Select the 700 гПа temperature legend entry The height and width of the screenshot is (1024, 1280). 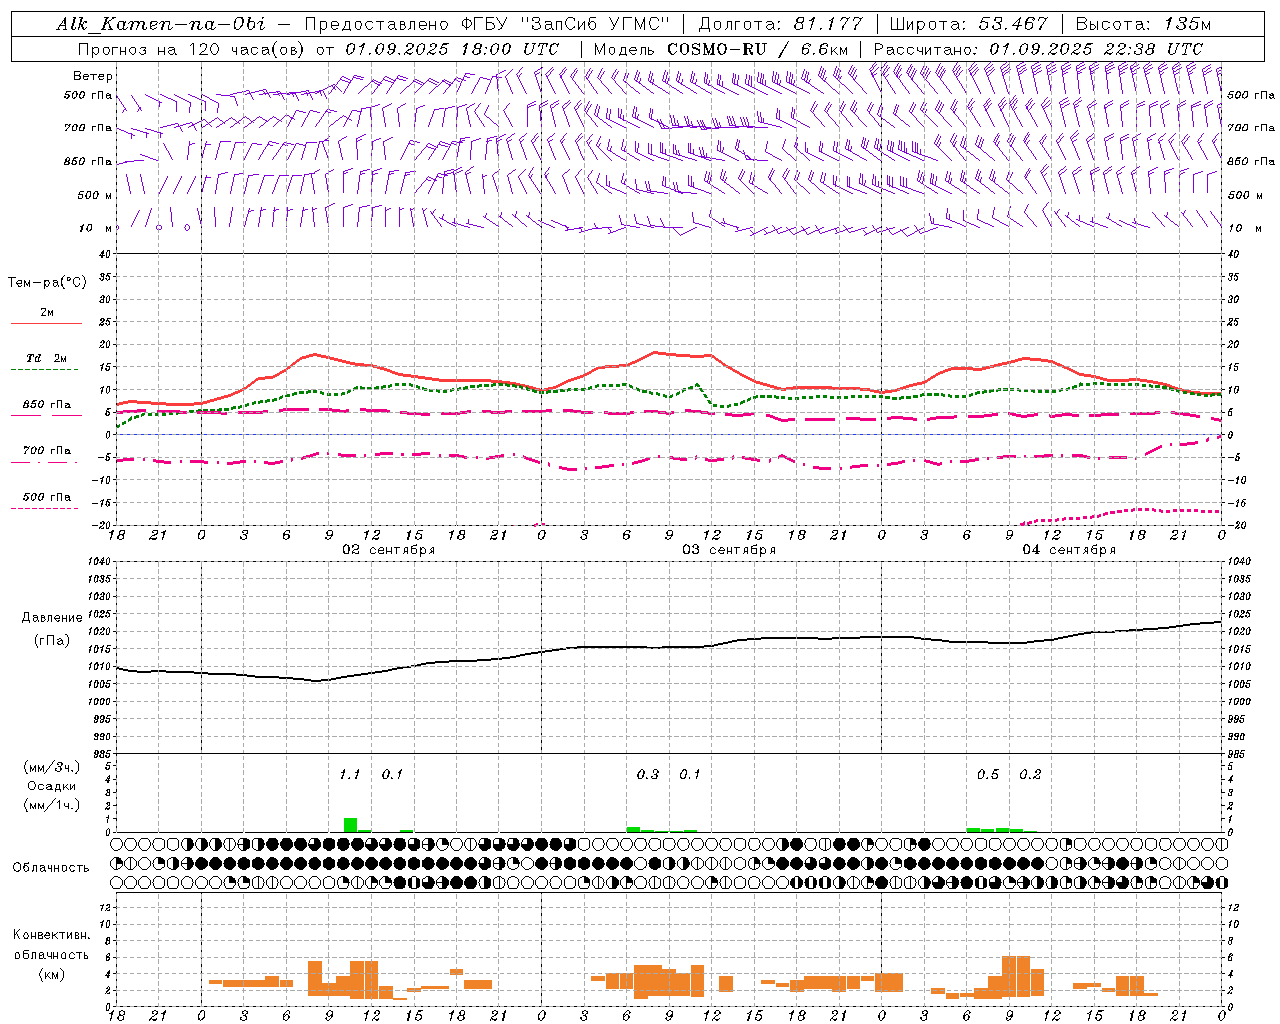(x=47, y=451)
